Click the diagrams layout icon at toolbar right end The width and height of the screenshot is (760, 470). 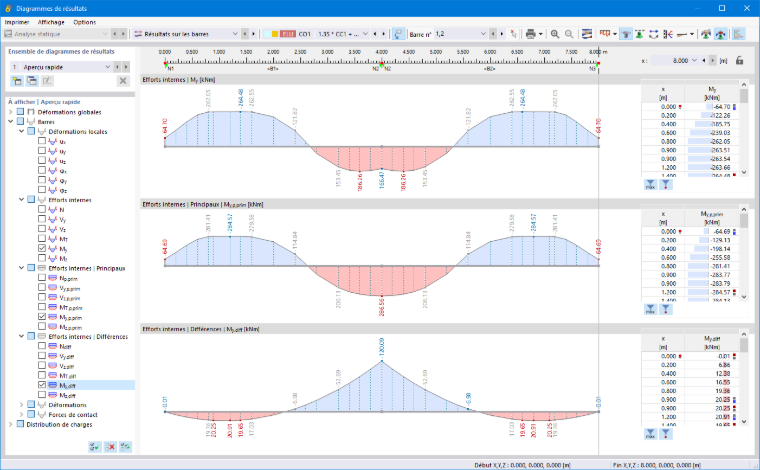pos(739,34)
